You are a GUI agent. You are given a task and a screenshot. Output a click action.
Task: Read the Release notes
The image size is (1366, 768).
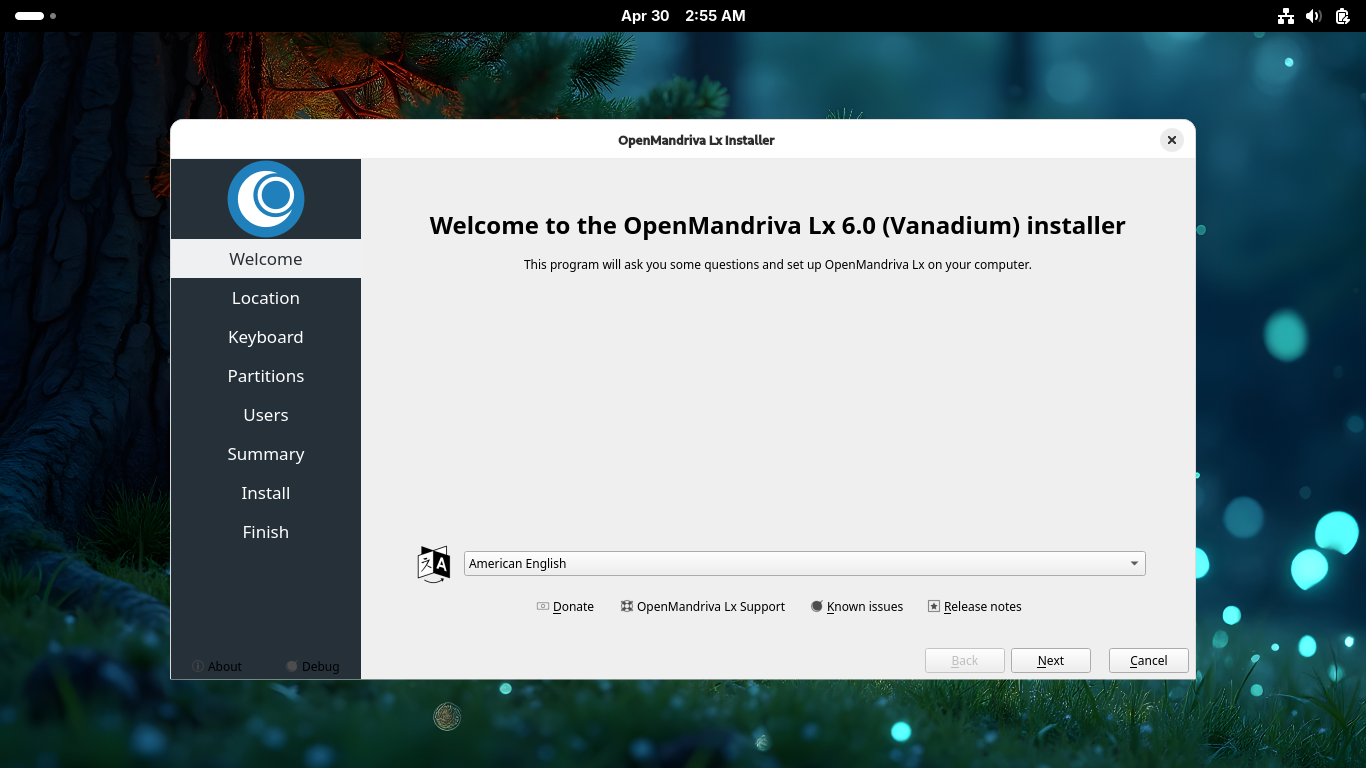click(975, 607)
